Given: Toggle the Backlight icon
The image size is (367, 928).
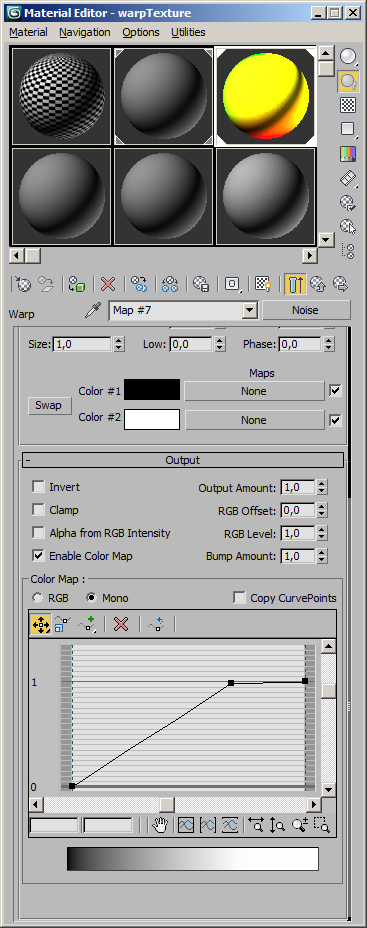Looking at the screenshot, I should pos(348,81).
